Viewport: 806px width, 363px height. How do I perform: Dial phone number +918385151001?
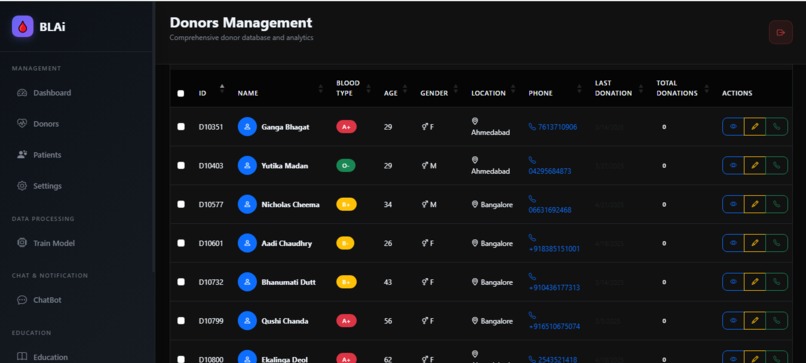tap(554, 249)
